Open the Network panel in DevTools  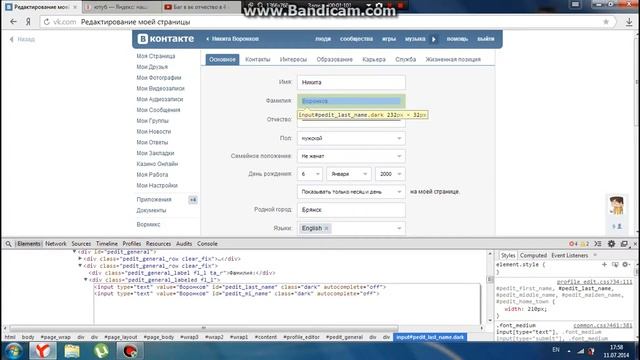[56, 244]
